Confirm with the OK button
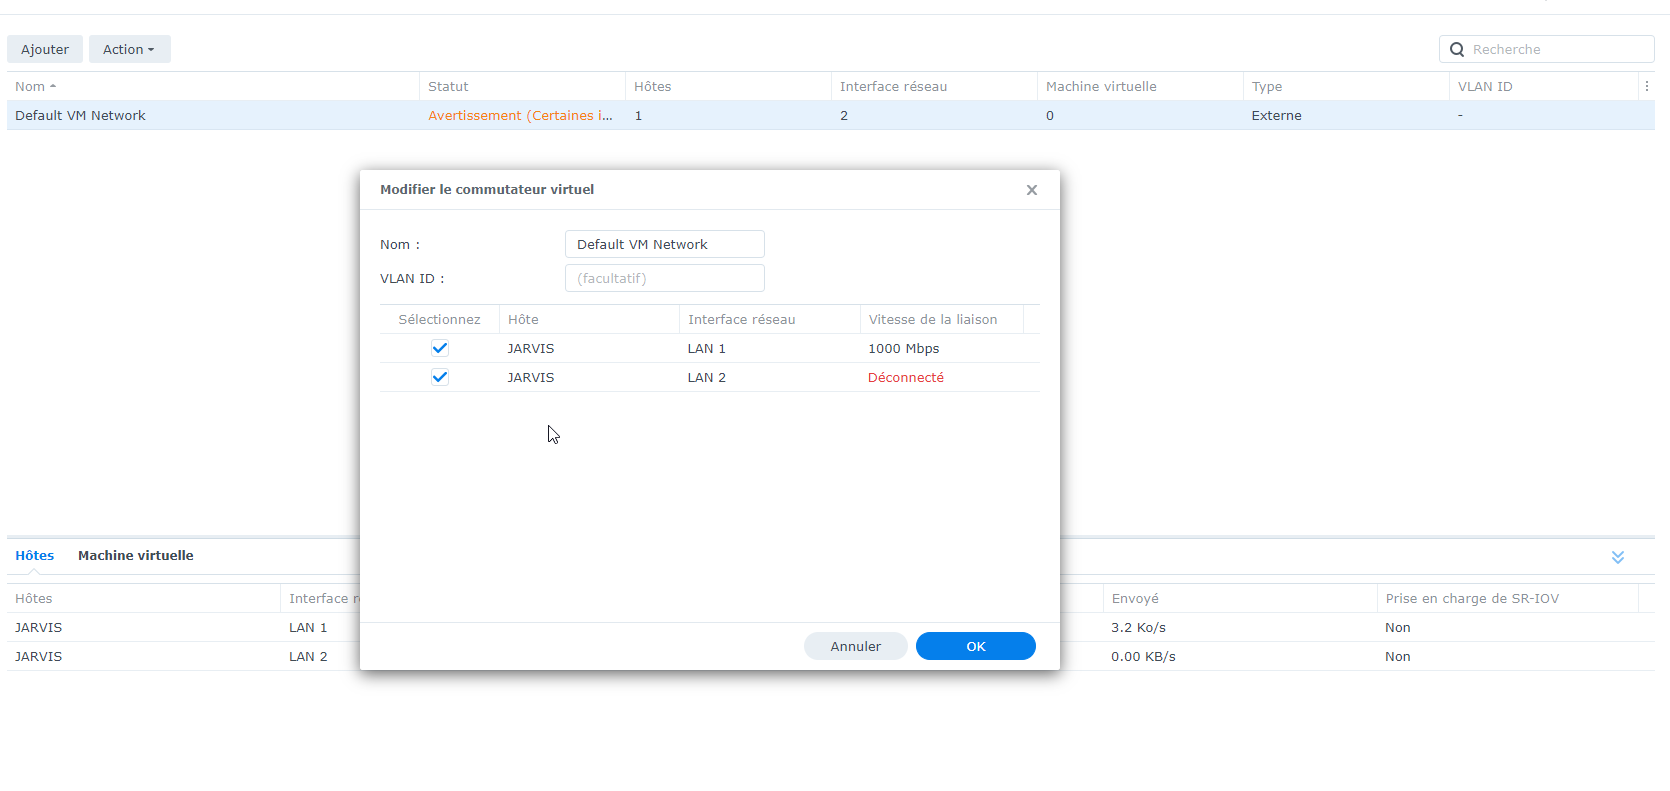Image resolution: width=1670 pixels, height=791 pixels. tap(975, 646)
